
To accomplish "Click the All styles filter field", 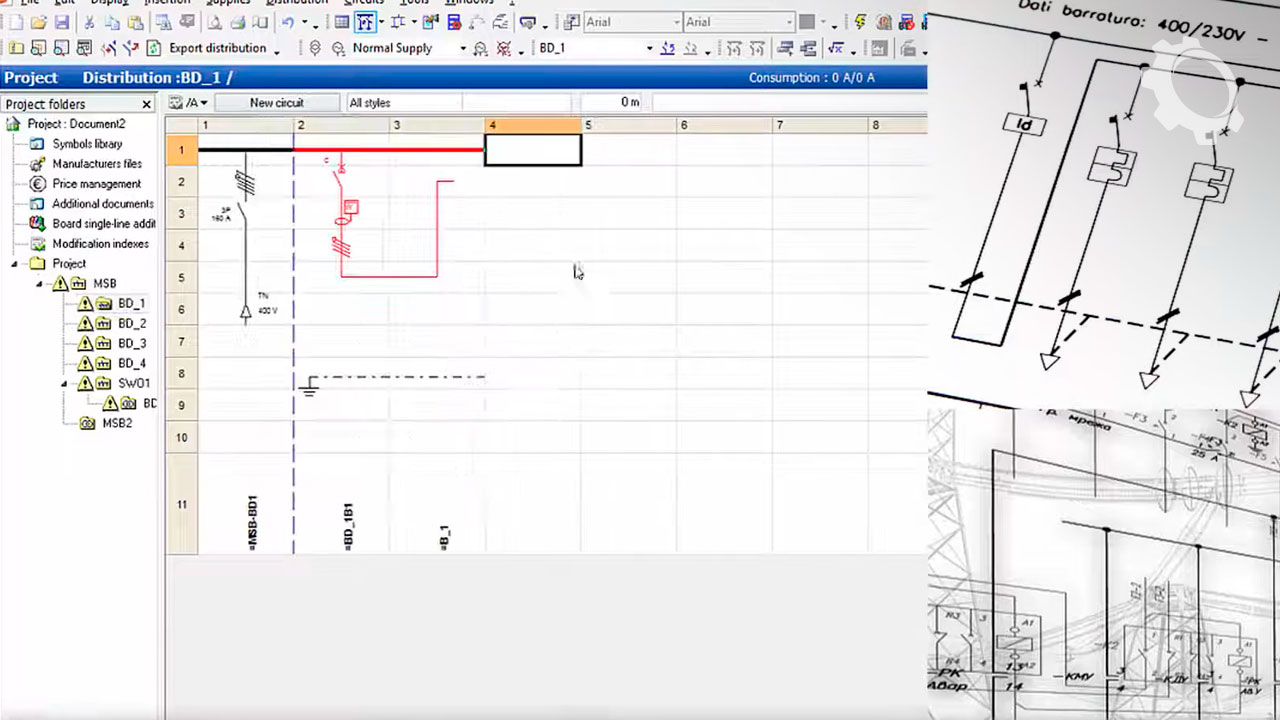I will click(403, 103).
